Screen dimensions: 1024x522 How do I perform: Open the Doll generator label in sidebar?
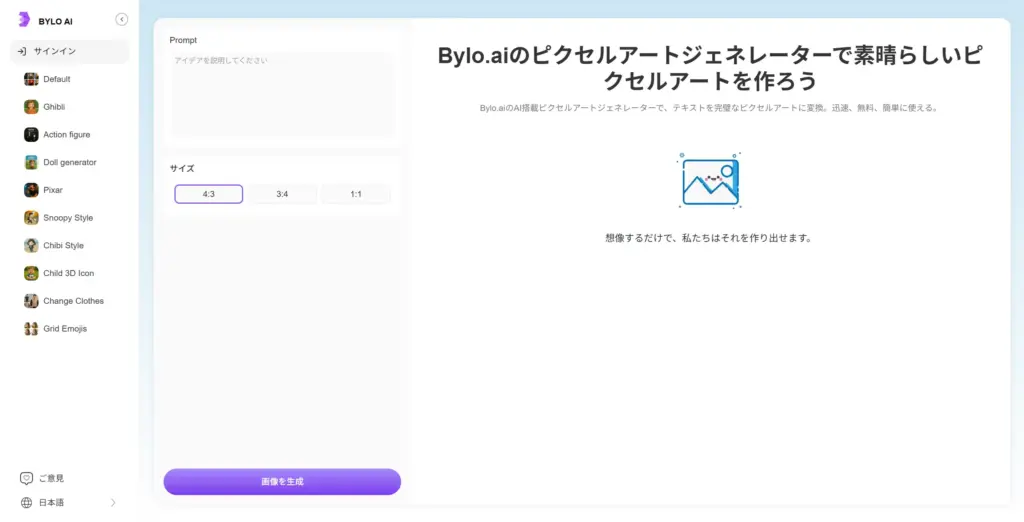click(x=70, y=162)
